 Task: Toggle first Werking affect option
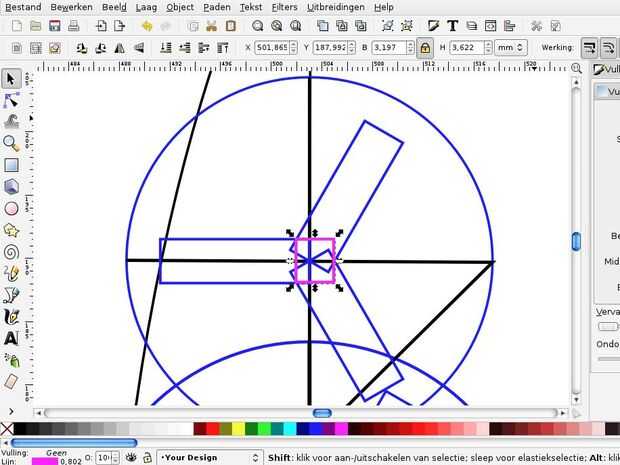tap(589, 48)
